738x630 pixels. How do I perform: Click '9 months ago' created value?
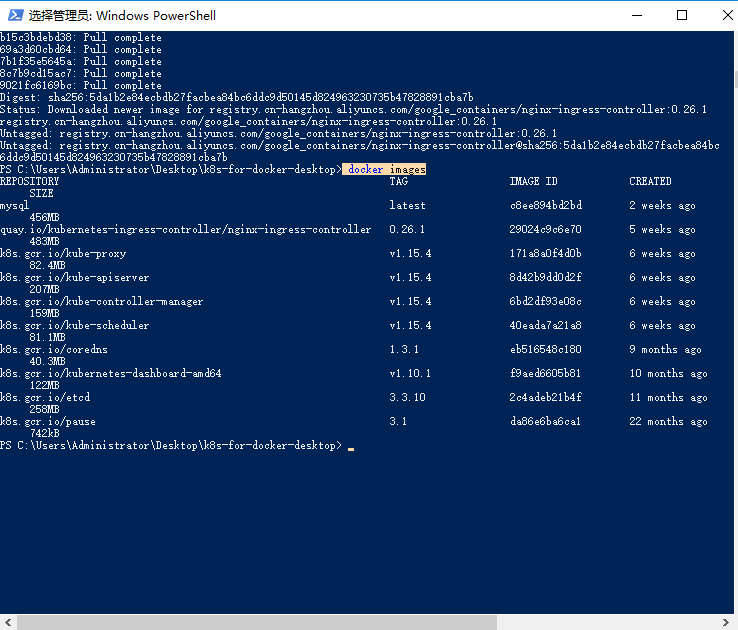click(665, 350)
